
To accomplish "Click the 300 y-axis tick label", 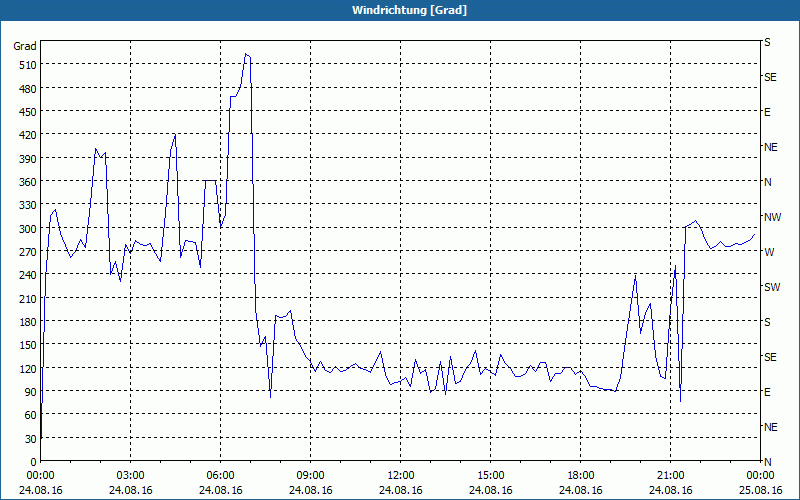I will point(28,229).
